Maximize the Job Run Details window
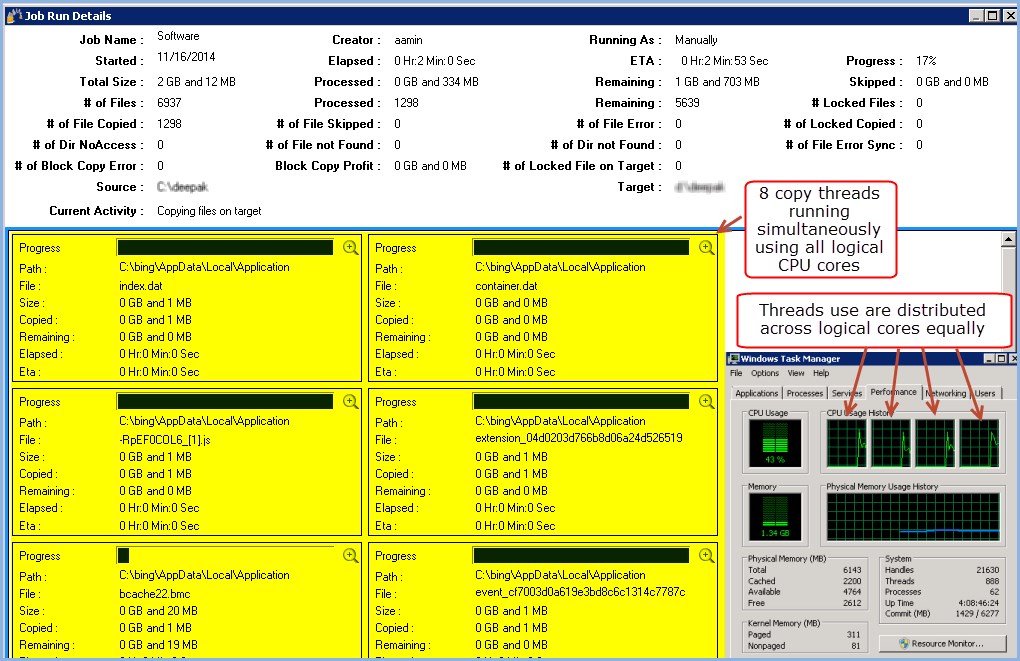The image size is (1020, 661). coord(992,16)
